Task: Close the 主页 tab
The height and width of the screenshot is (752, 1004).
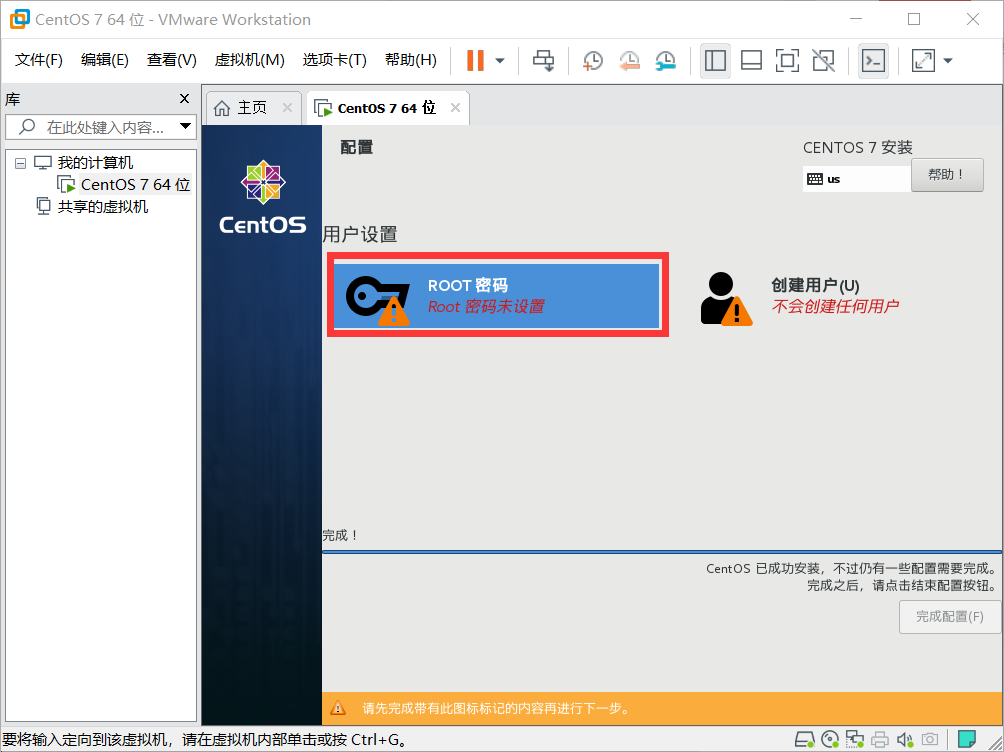Action: coord(287,108)
